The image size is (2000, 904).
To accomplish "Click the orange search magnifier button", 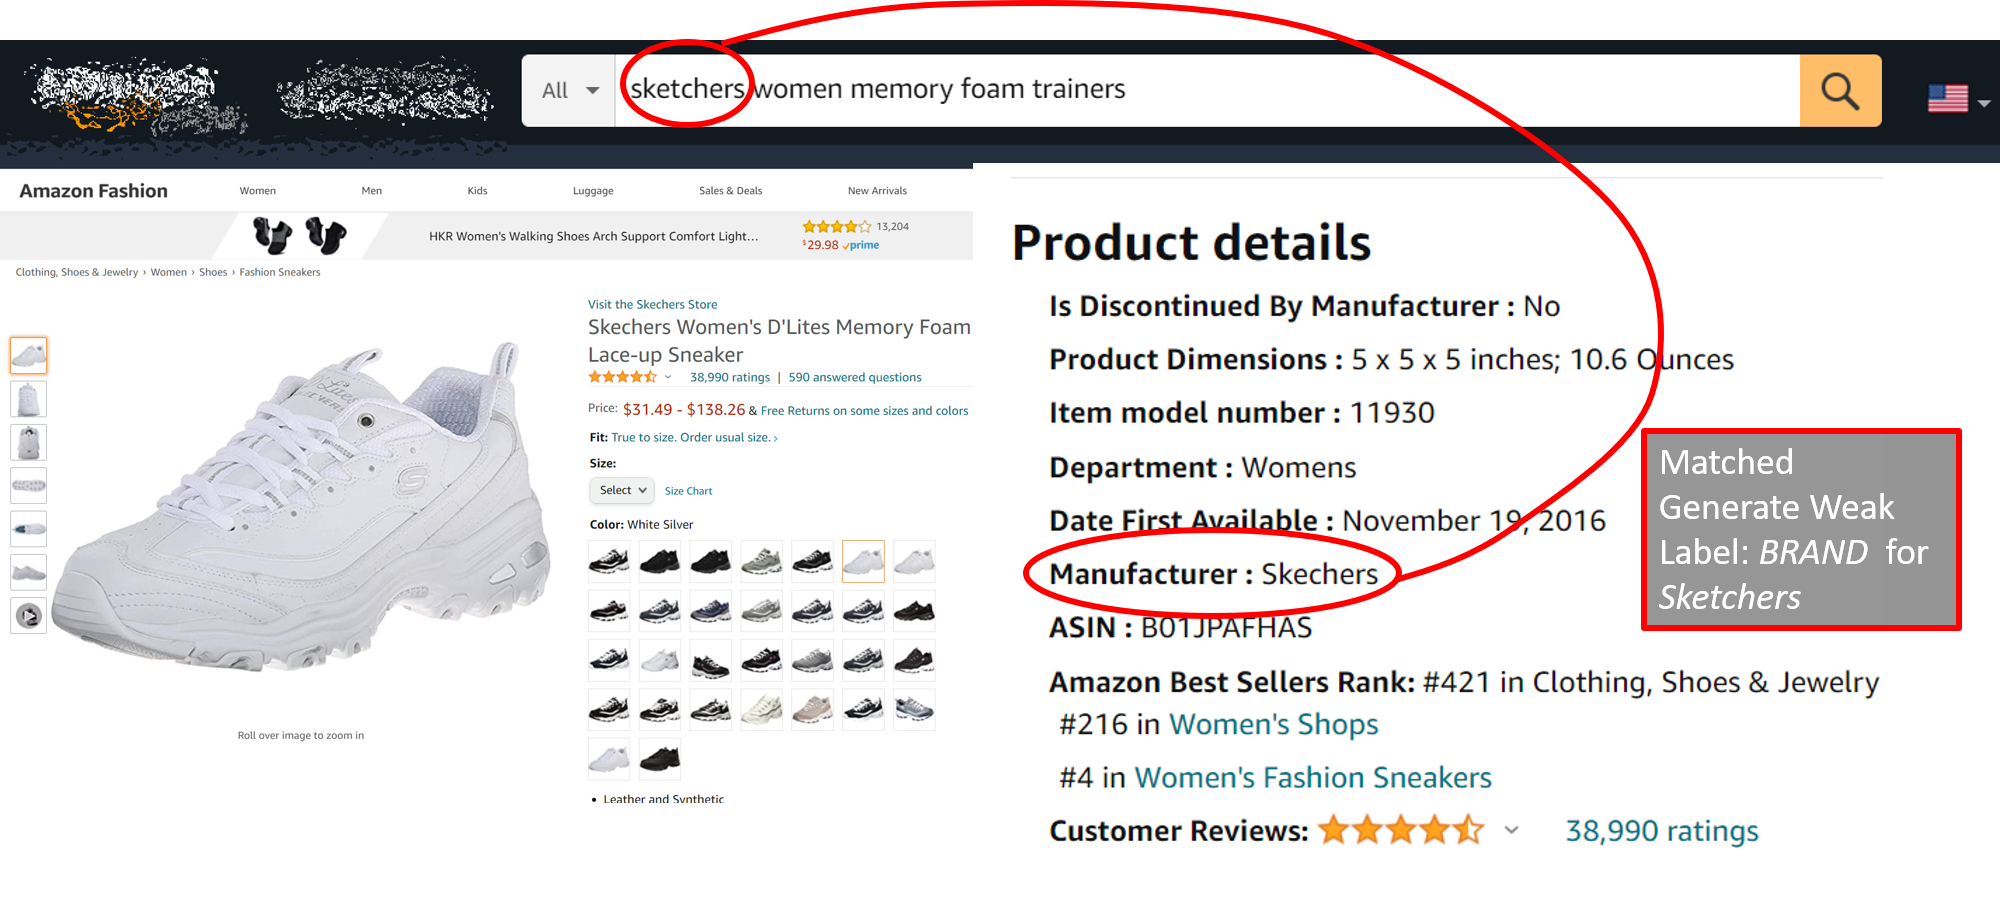I will click(1840, 91).
